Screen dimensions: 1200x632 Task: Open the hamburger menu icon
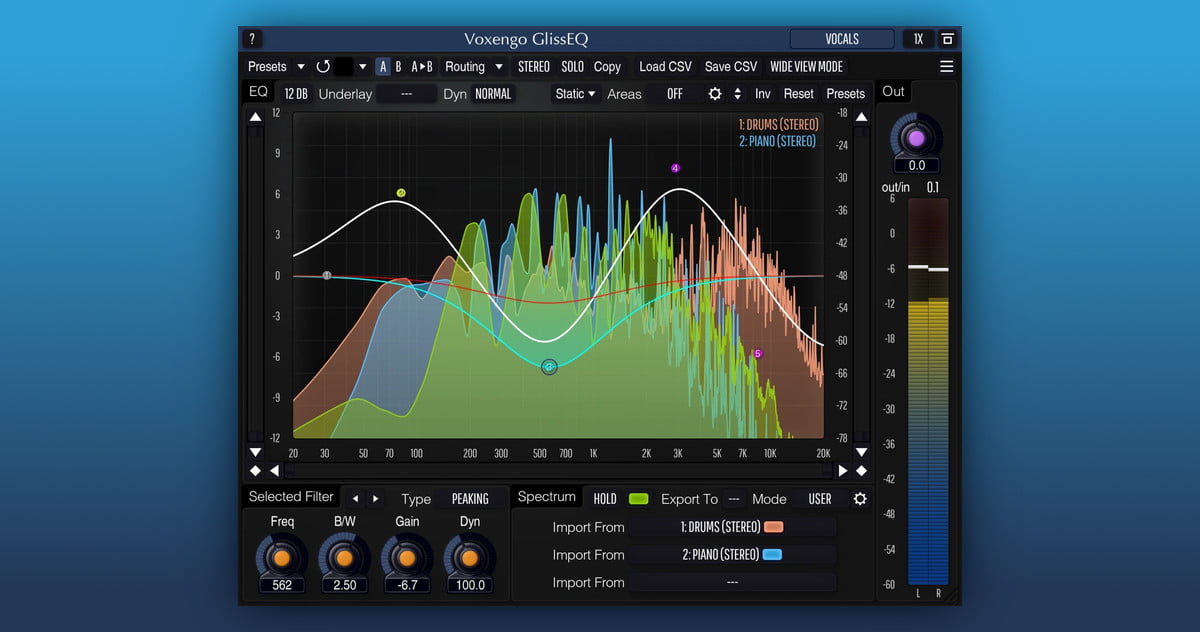[946, 67]
